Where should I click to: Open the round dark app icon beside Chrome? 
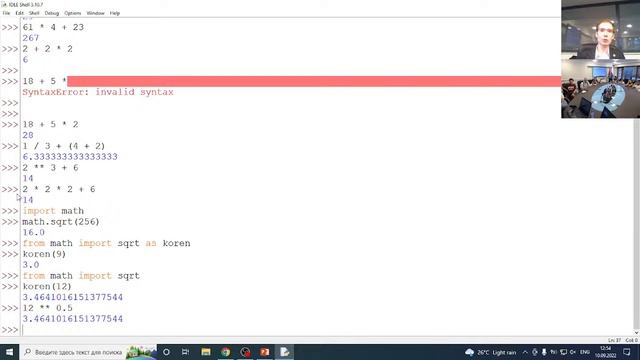245,352
